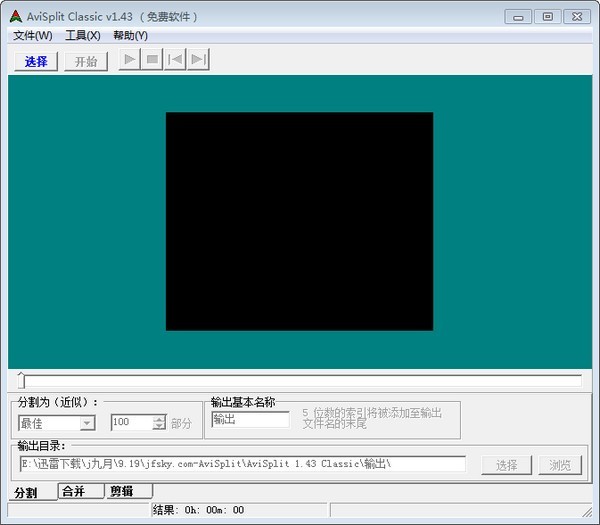Jump to the previous frame marker
Image resolution: width=600 pixels, height=525 pixels.
(175, 59)
